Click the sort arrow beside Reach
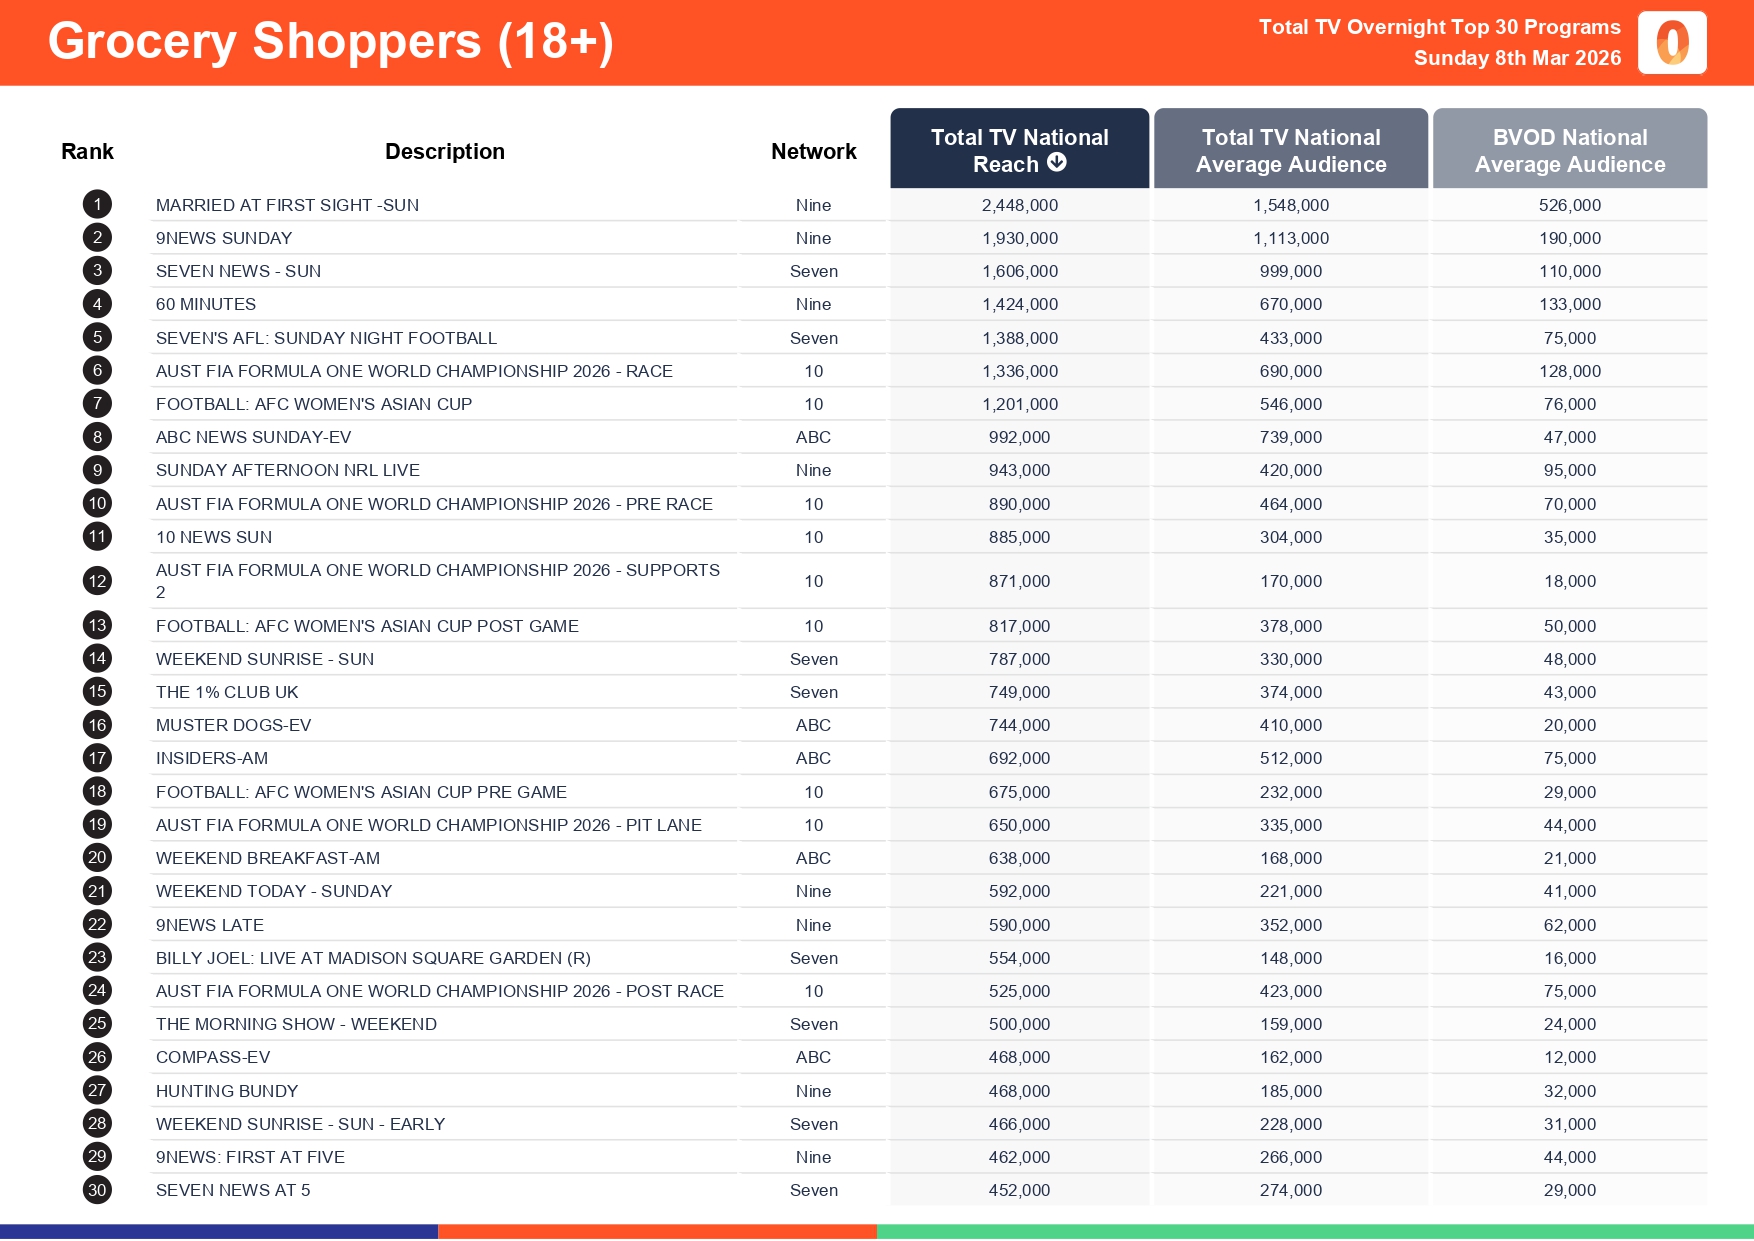This screenshot has height=1241, width=1754. (1057, 163)
